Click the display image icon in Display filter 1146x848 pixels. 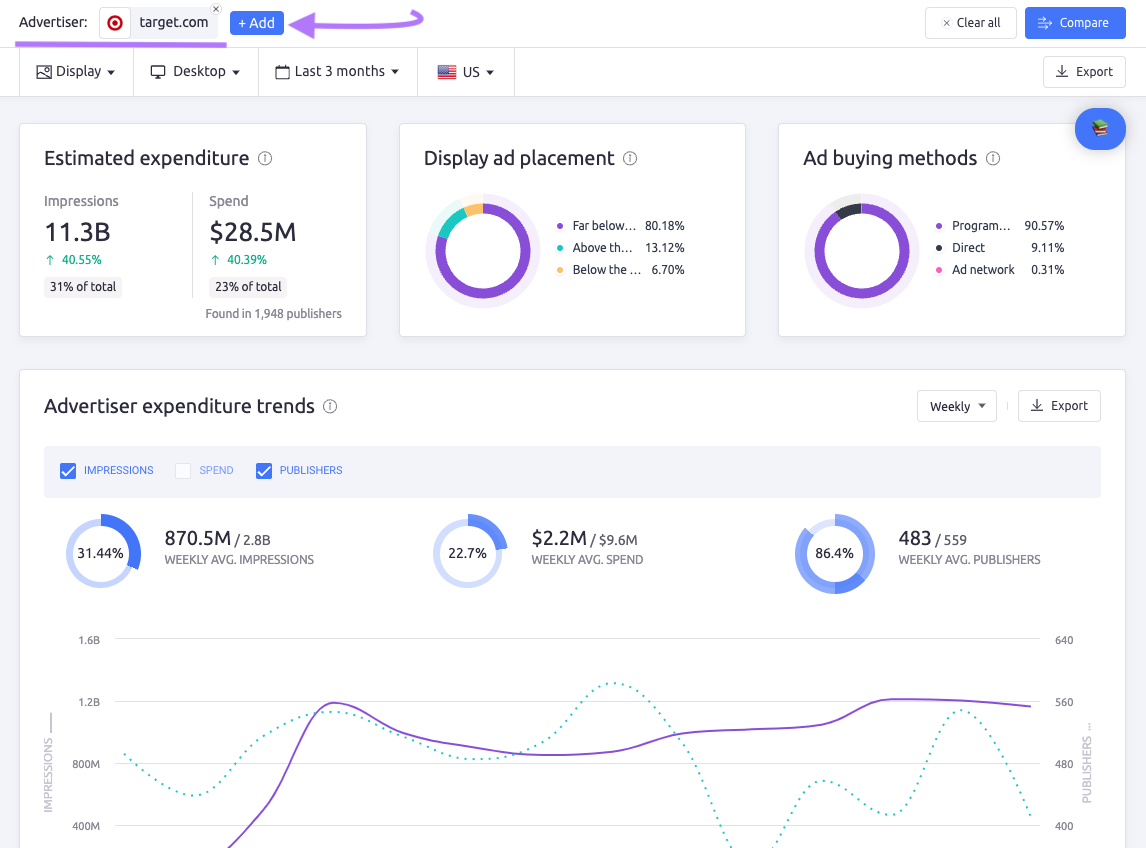[44, 72]
